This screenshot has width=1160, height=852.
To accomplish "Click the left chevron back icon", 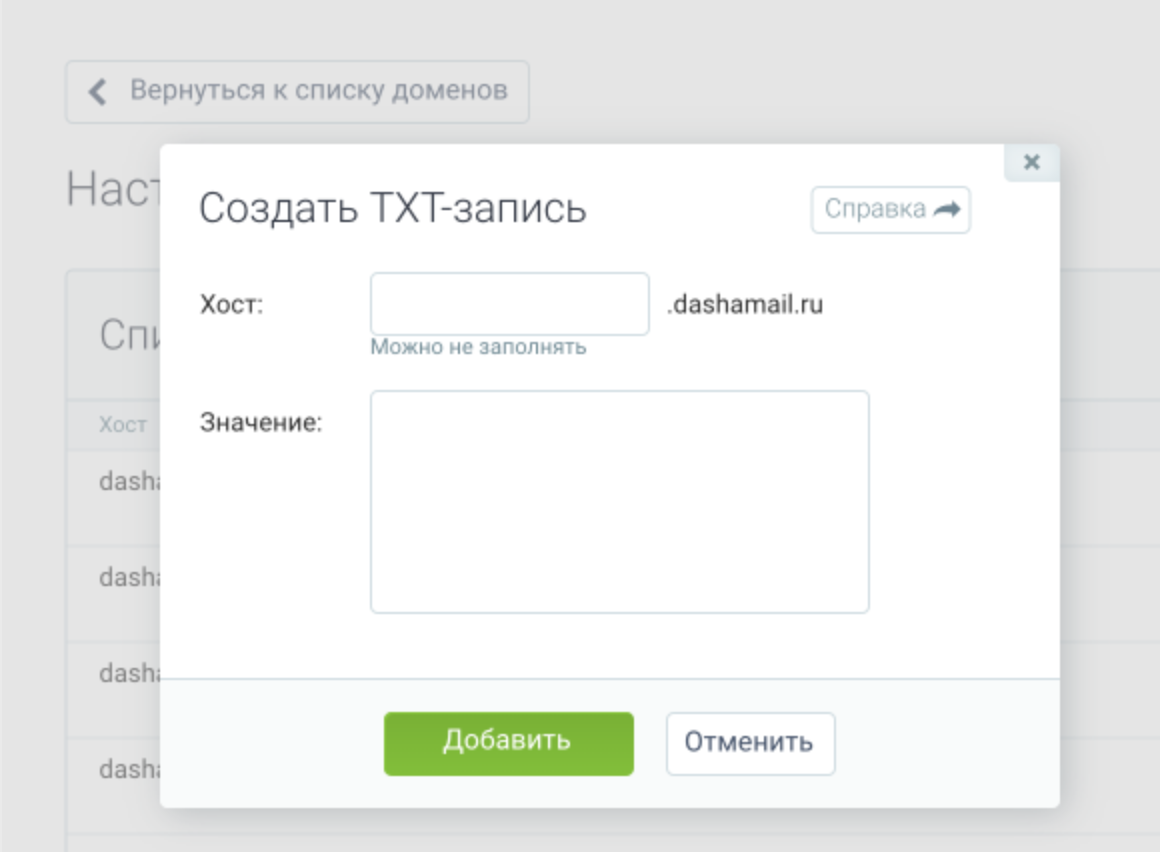I will (x=97, y=92).
